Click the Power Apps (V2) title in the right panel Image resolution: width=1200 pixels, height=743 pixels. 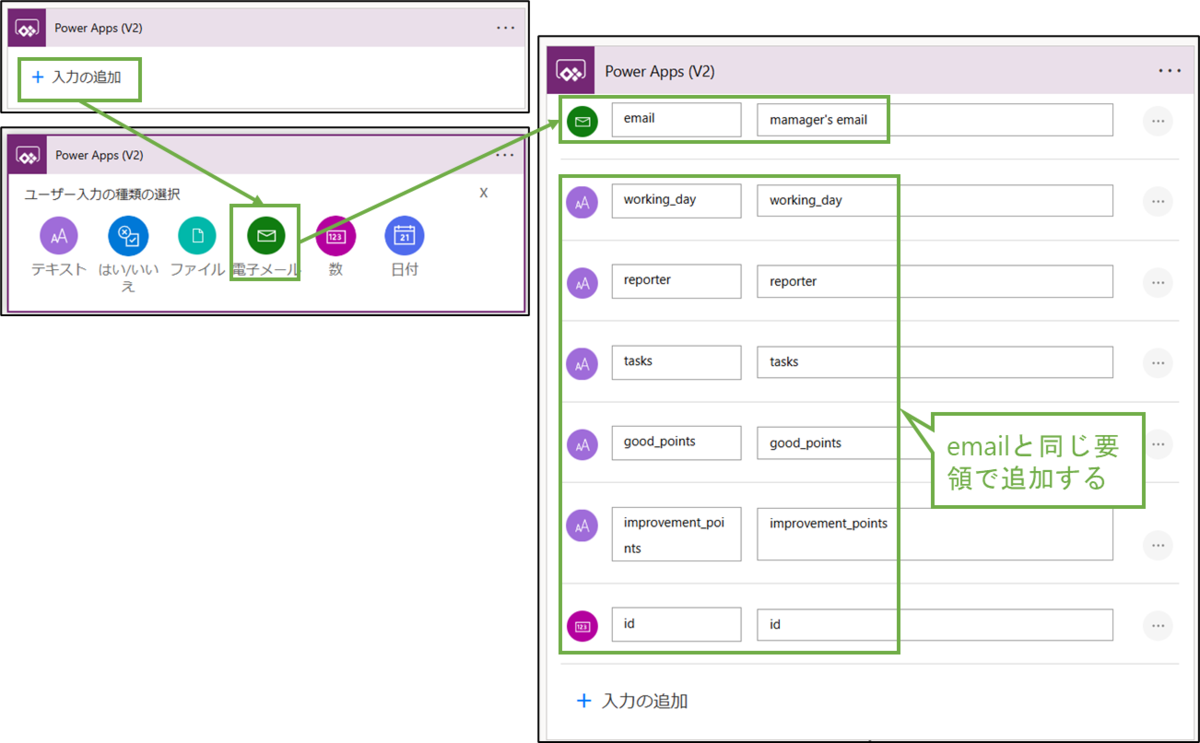pyautogui.click(x=660, y=72)
